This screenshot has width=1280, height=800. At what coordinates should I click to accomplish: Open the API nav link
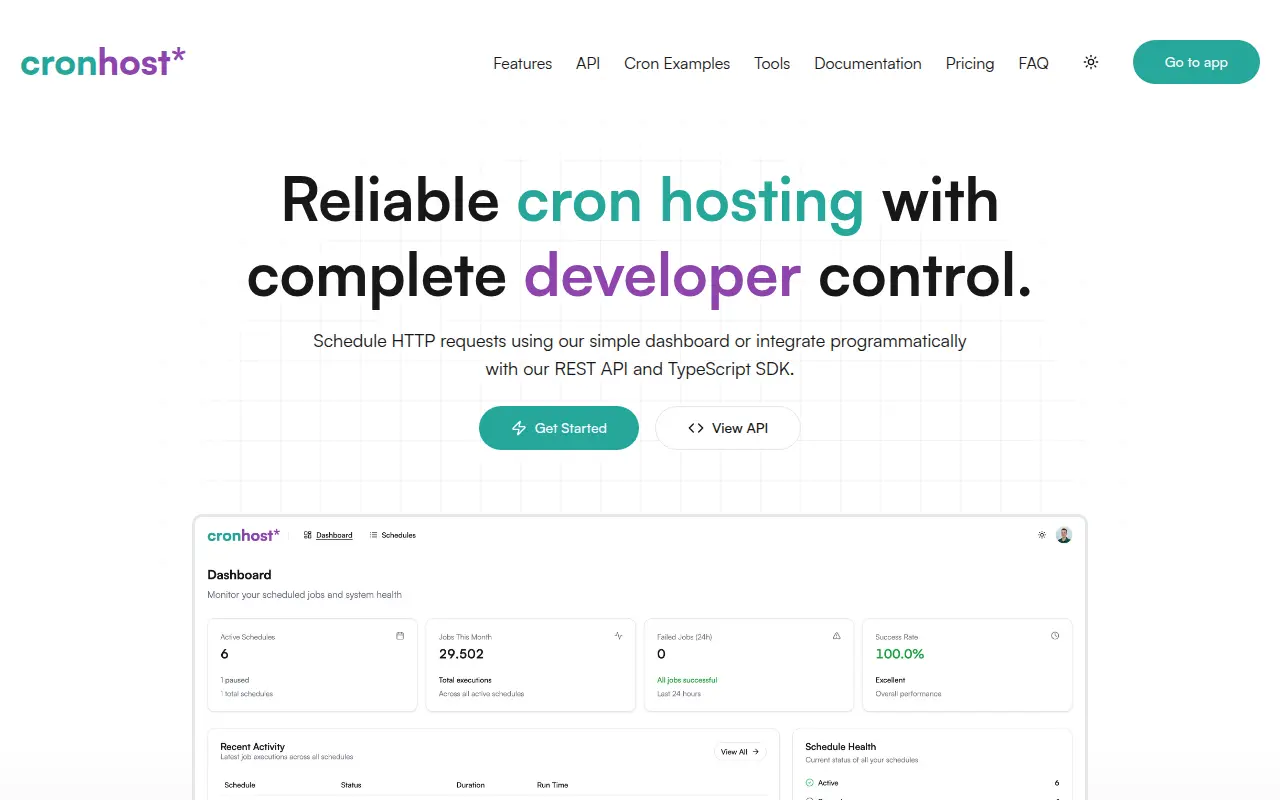click(588, 63)
